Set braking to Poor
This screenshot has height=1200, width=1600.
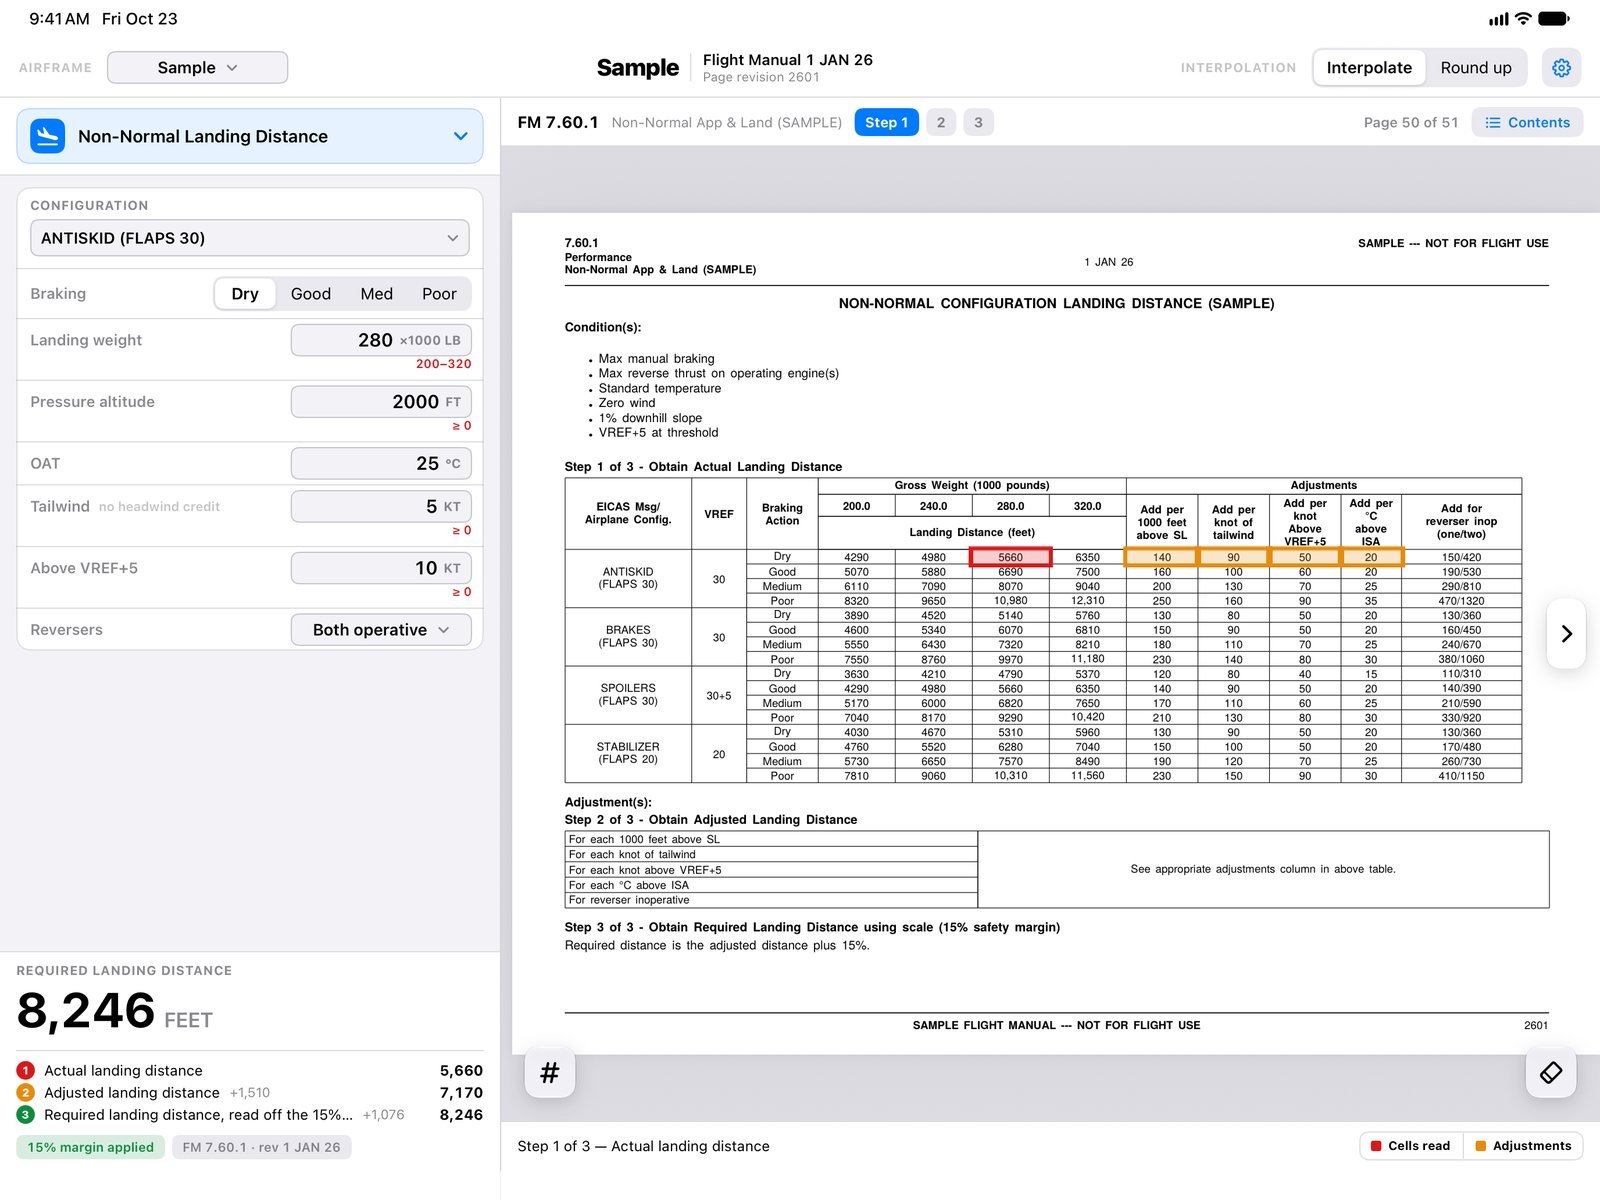[439, 293]
